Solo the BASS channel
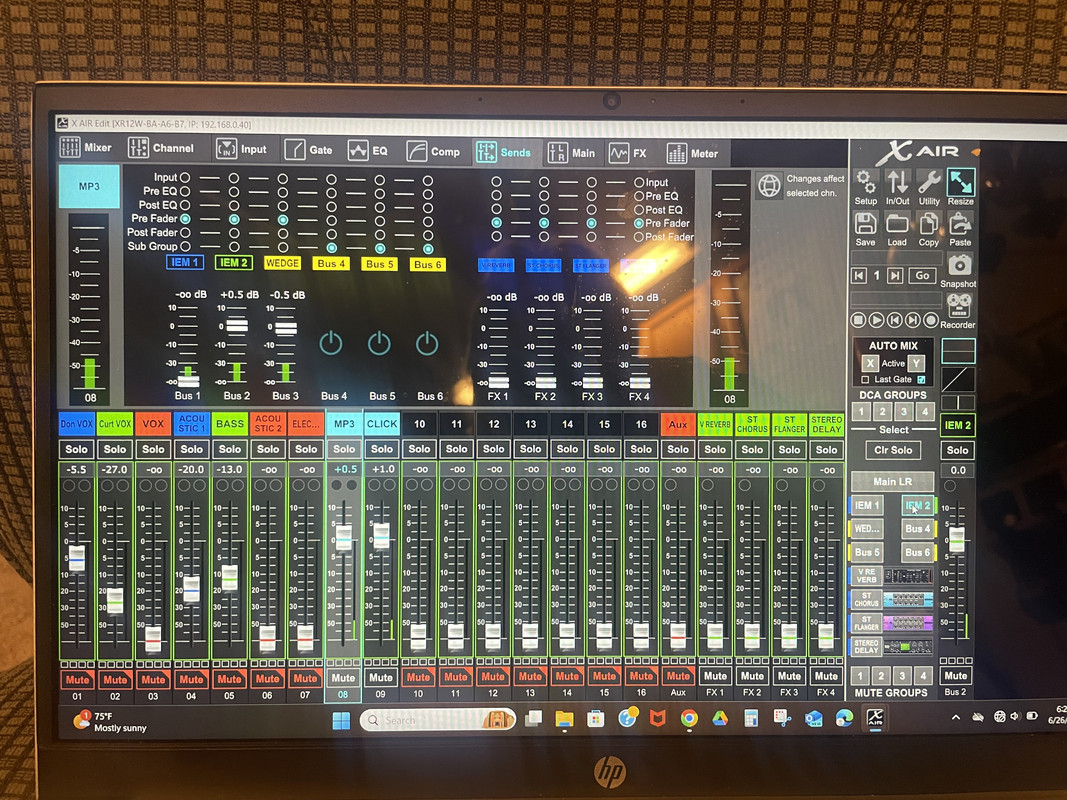1067x800 pixels. pos(229,449)
